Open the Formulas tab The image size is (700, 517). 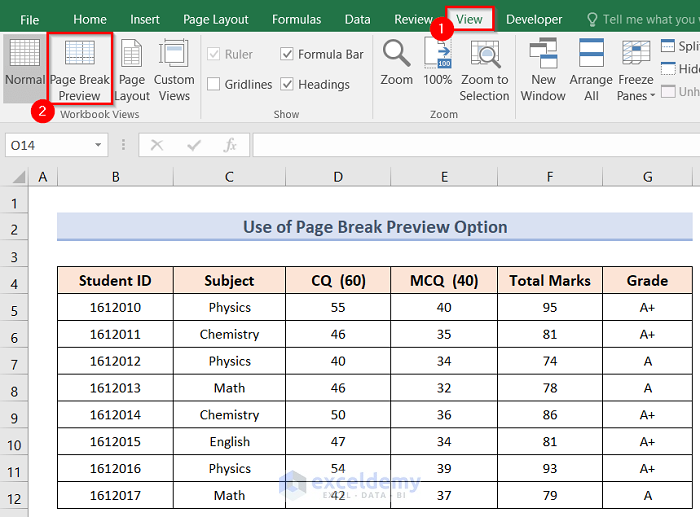tap(296, 20)
